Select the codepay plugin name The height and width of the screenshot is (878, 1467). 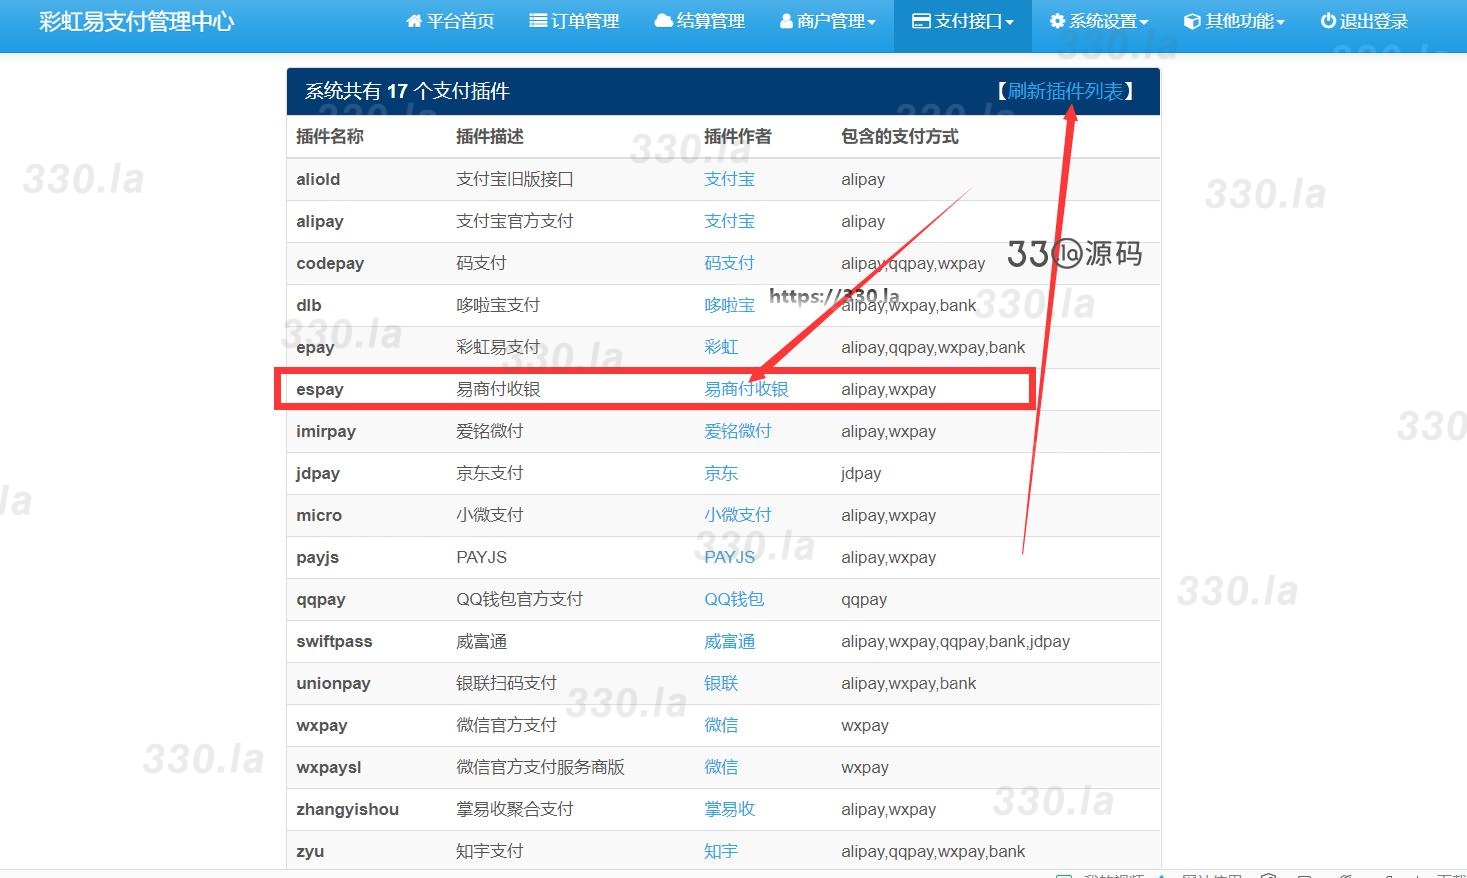pos(330,263)
